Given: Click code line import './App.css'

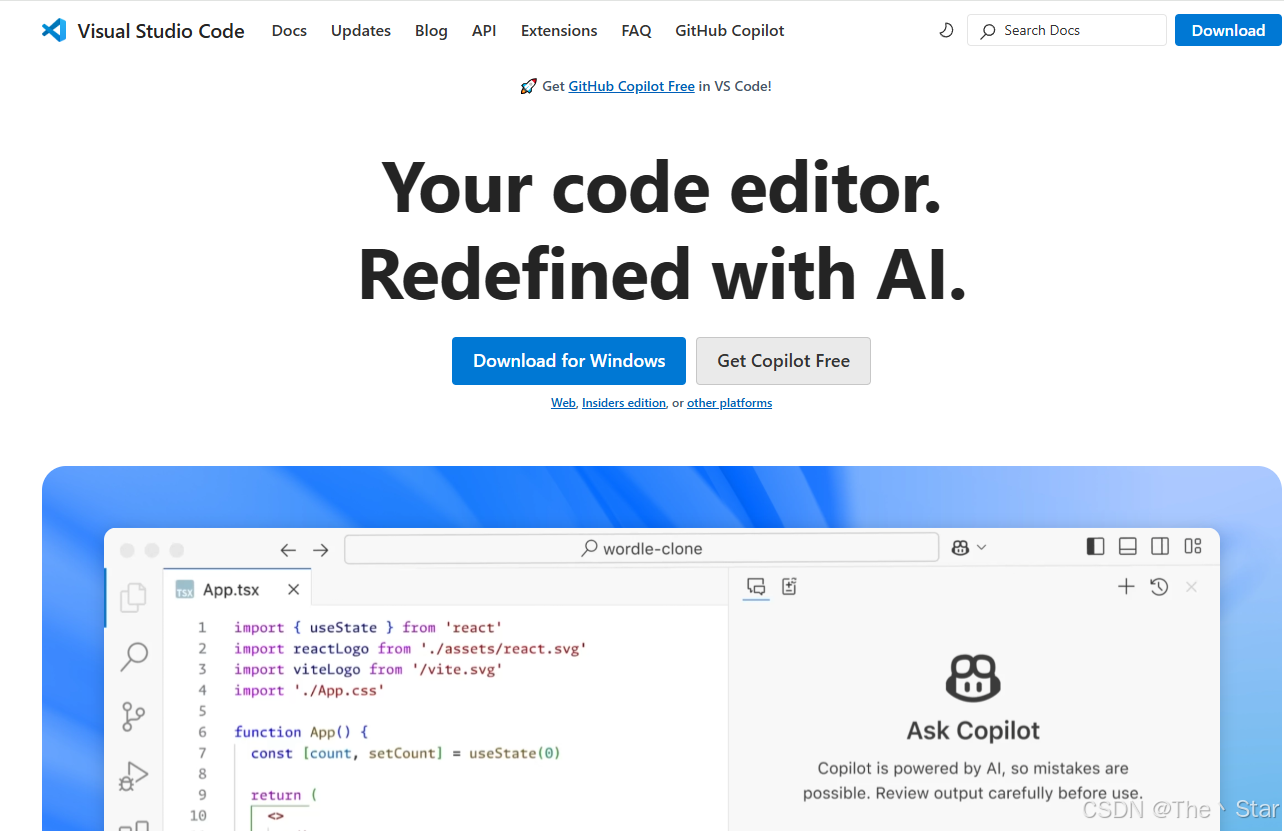Looking at the screenshot, I should 309,691.
